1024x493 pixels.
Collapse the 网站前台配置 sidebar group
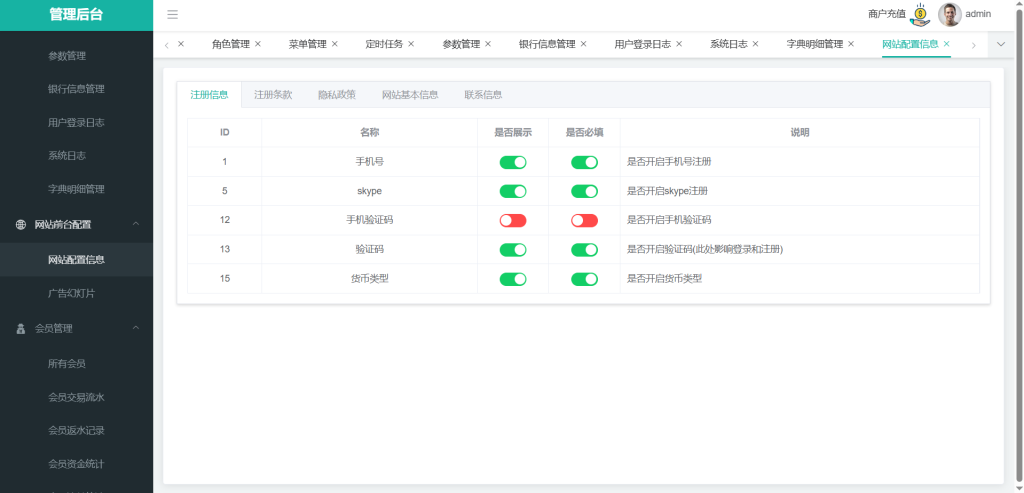click(136, 225)
